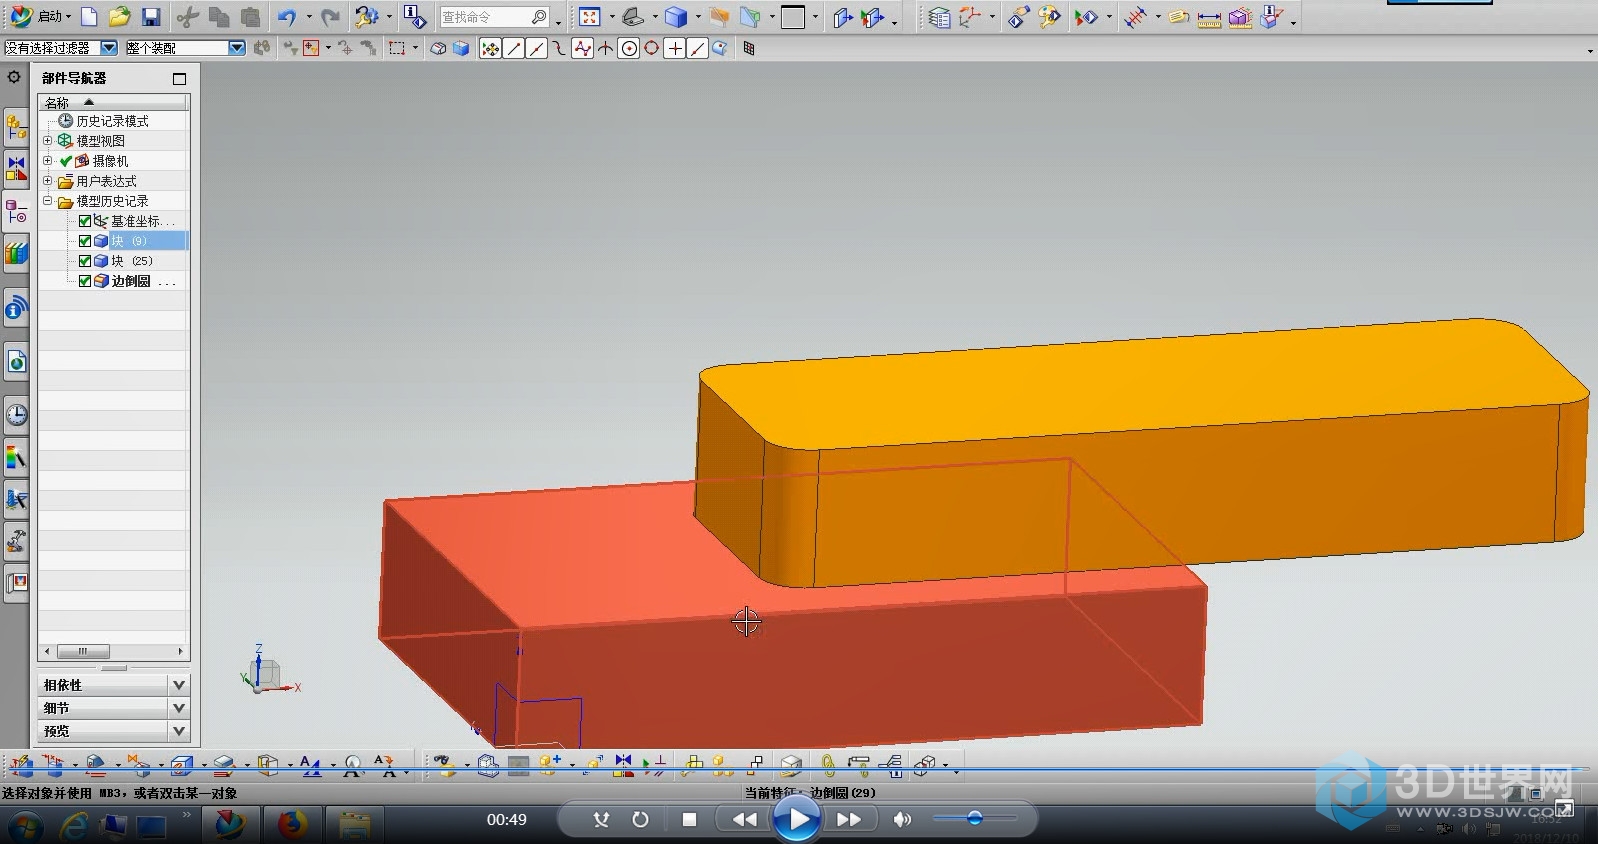
Task: Click the player volume slider
Action: pos(975,818)
